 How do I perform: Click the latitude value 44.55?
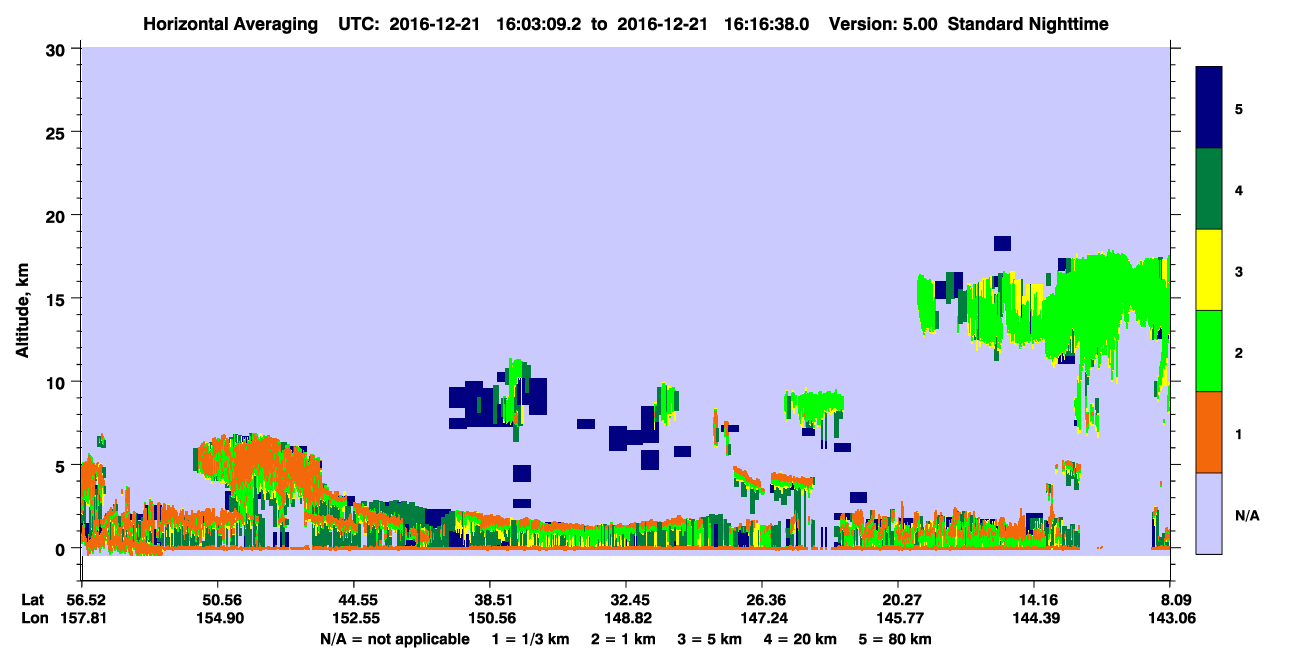click(354, 600)
